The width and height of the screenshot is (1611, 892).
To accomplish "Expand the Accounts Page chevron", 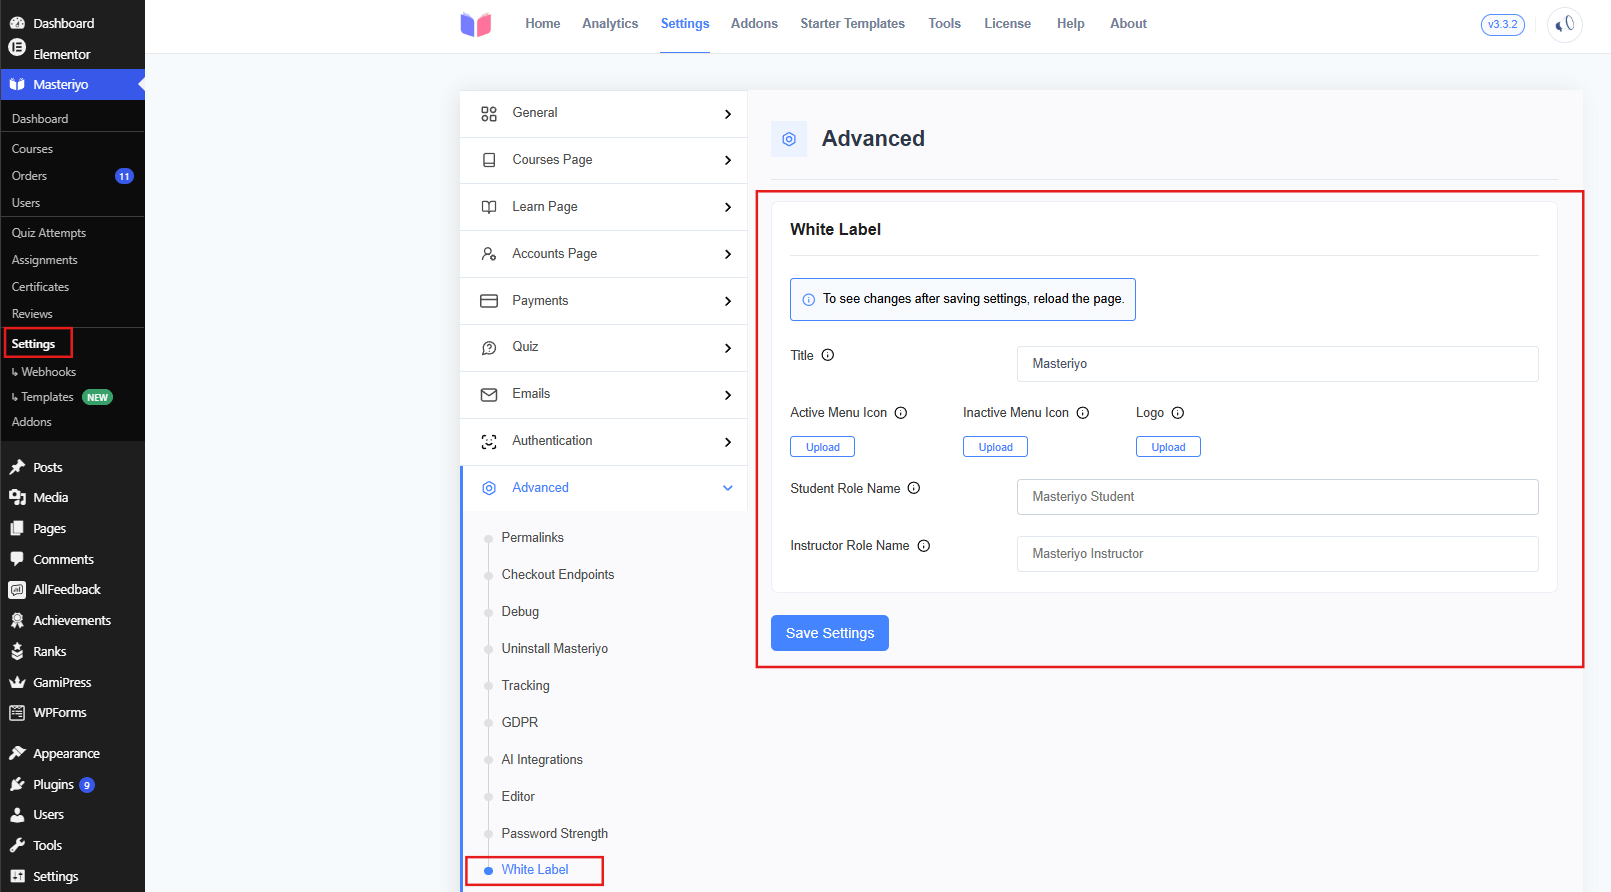I will point(728,254).
